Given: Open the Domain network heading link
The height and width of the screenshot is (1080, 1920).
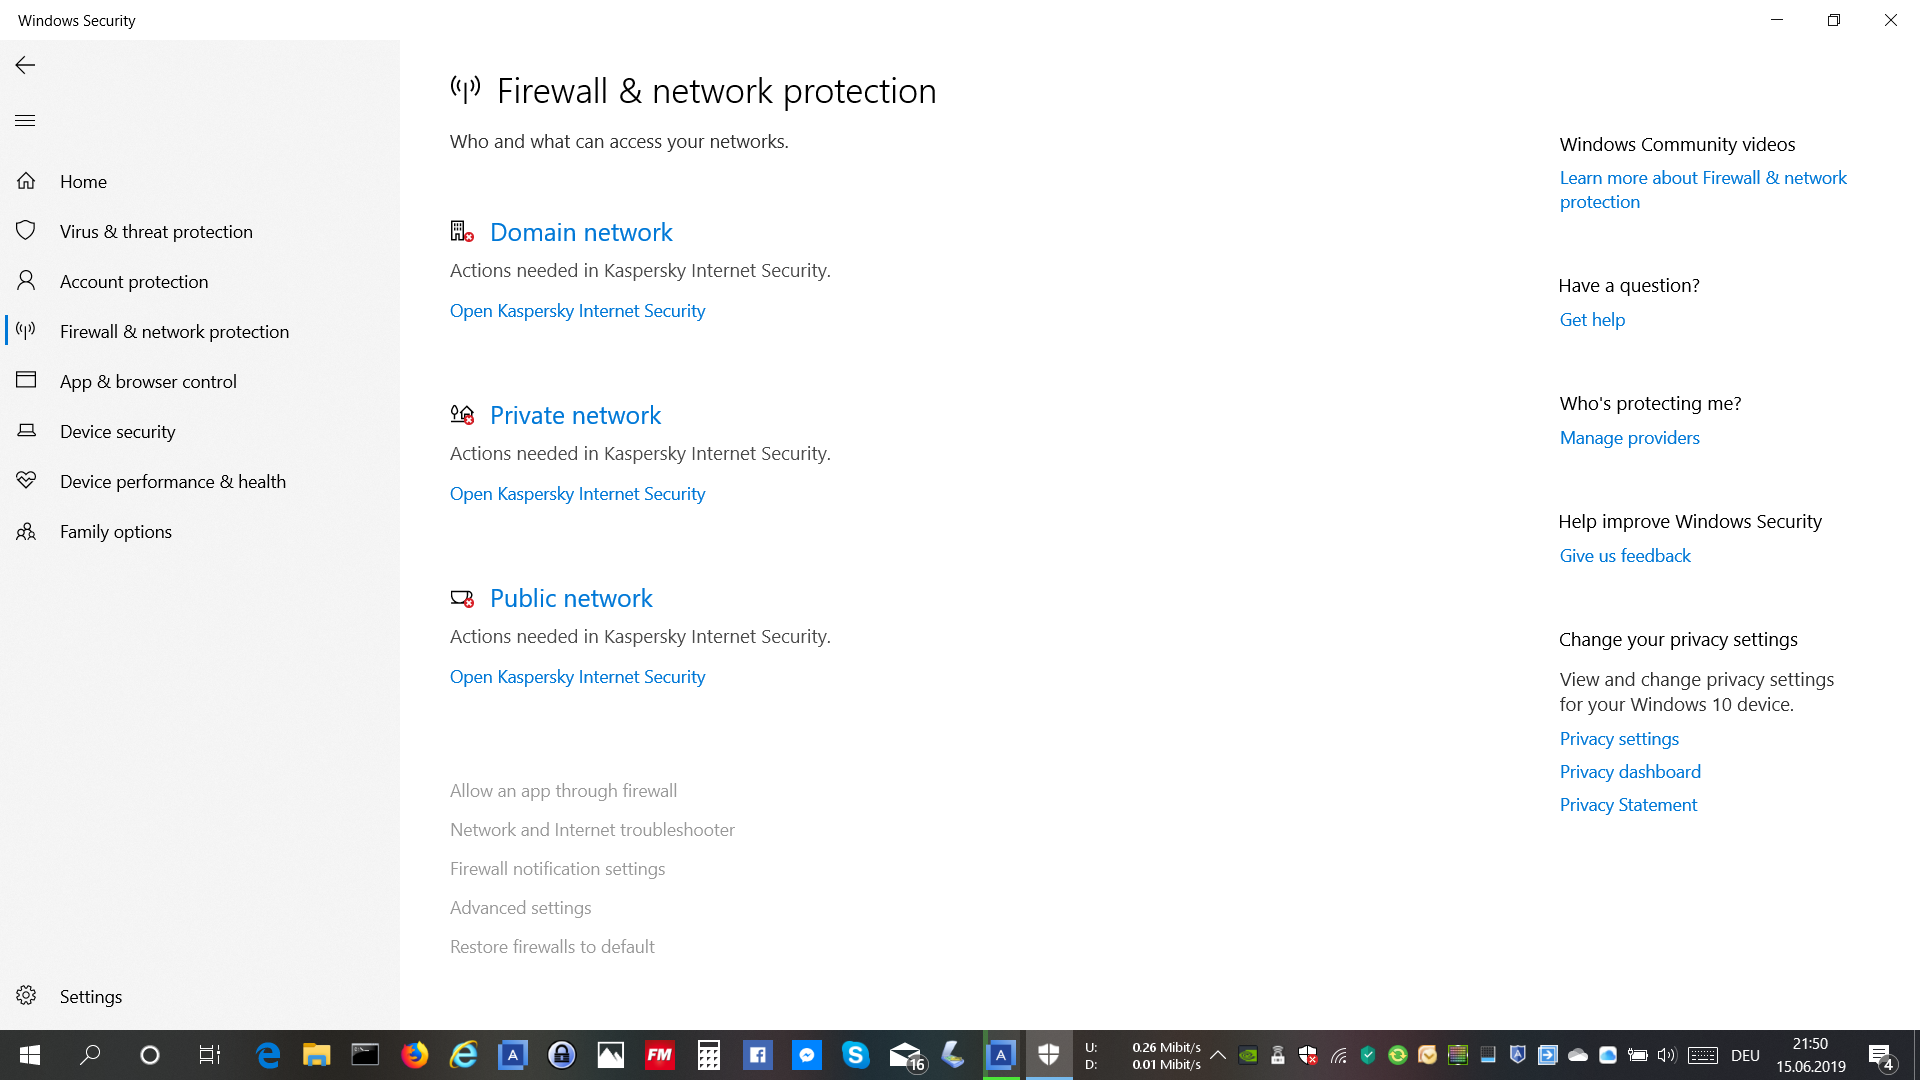Looking at the screenshot, I should click(x=581, y=232).
